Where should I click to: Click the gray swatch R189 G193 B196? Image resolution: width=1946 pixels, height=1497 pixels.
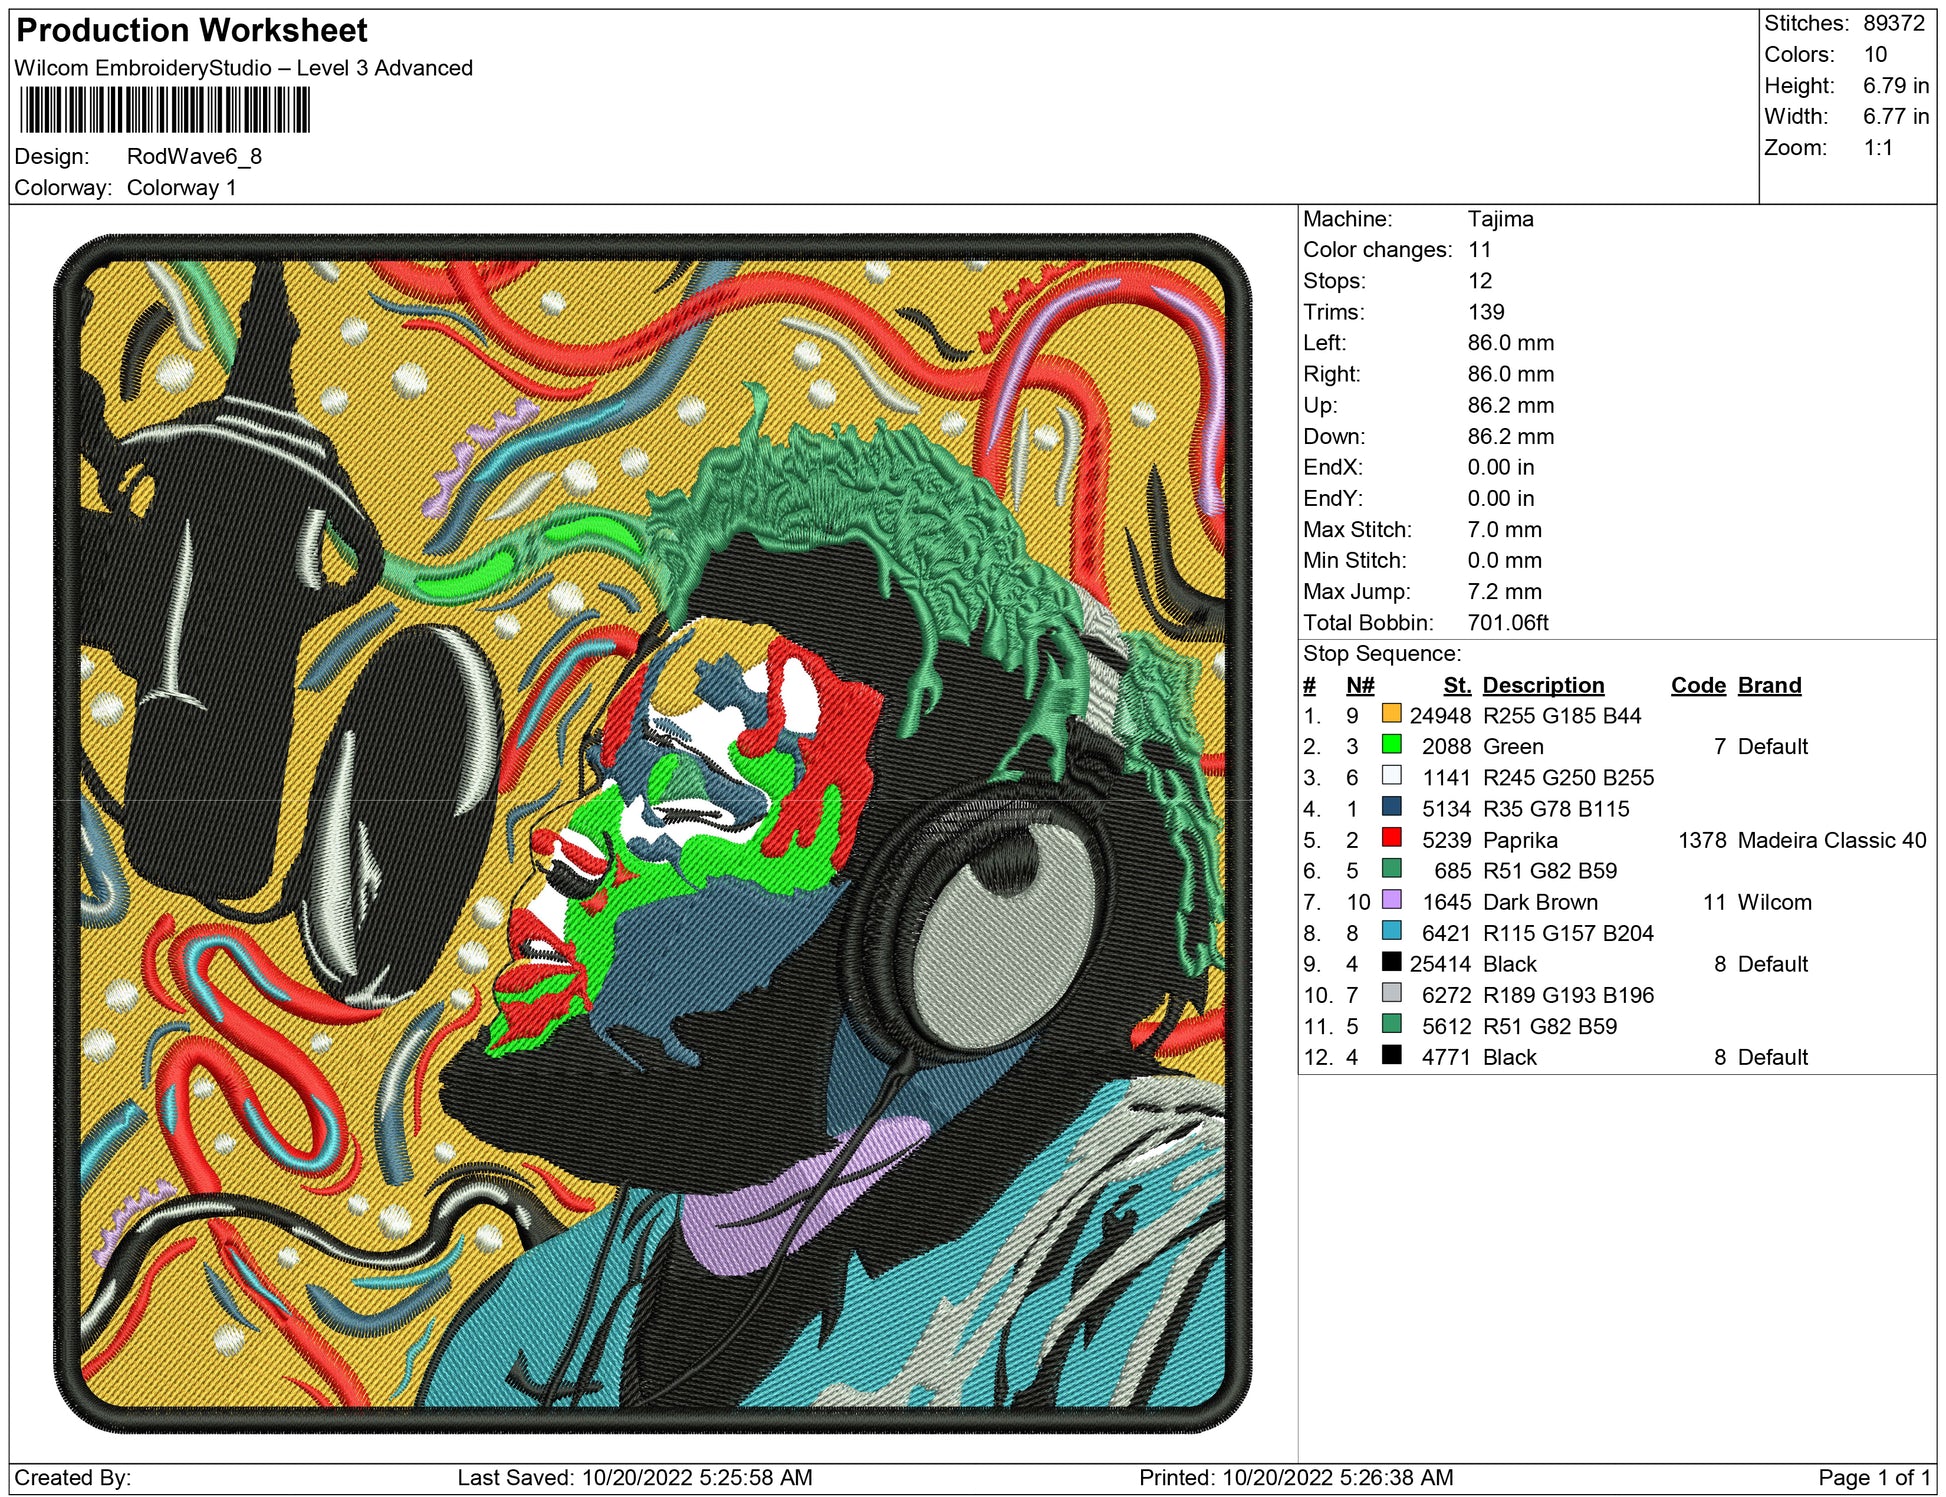click(x=1390, y=992)
